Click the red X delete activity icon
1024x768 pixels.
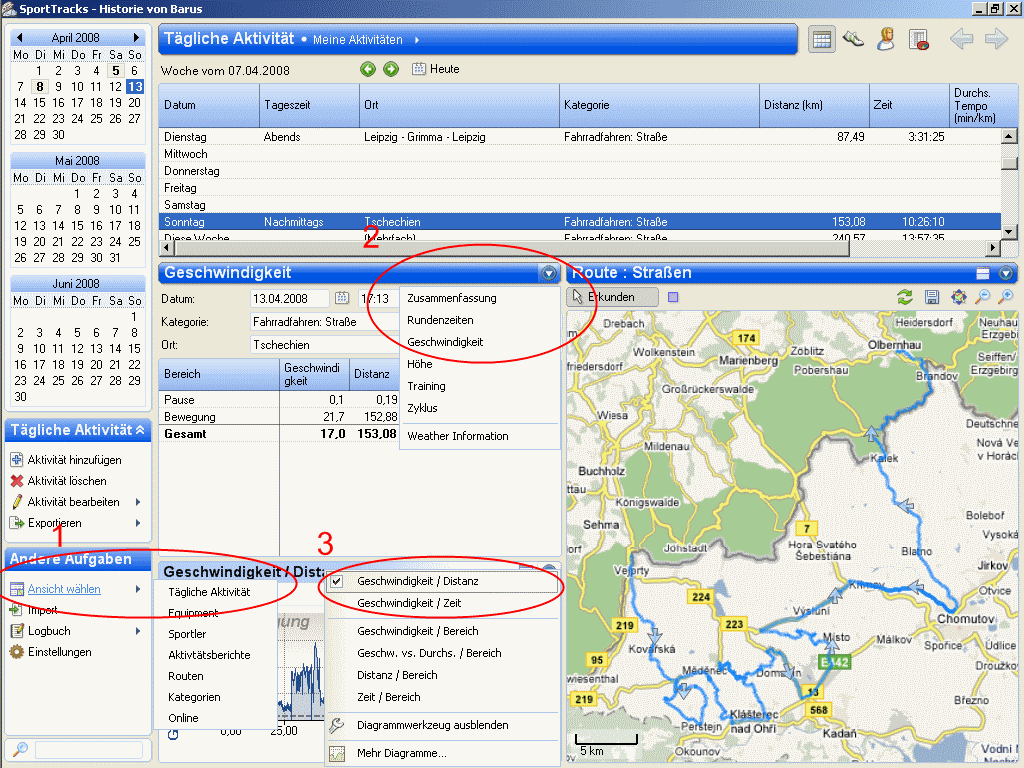[x=17, y=481]
